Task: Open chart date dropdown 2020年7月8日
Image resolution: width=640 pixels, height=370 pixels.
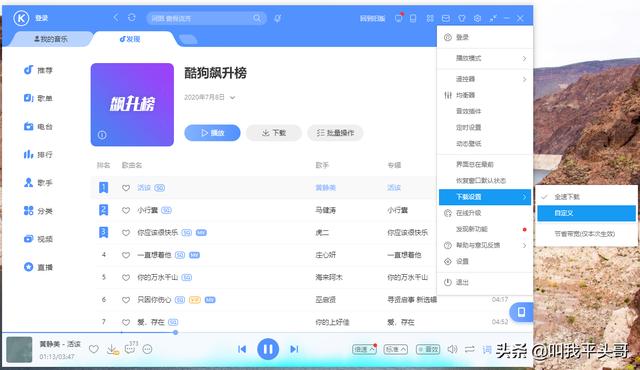Action: (x=209, y=97)
